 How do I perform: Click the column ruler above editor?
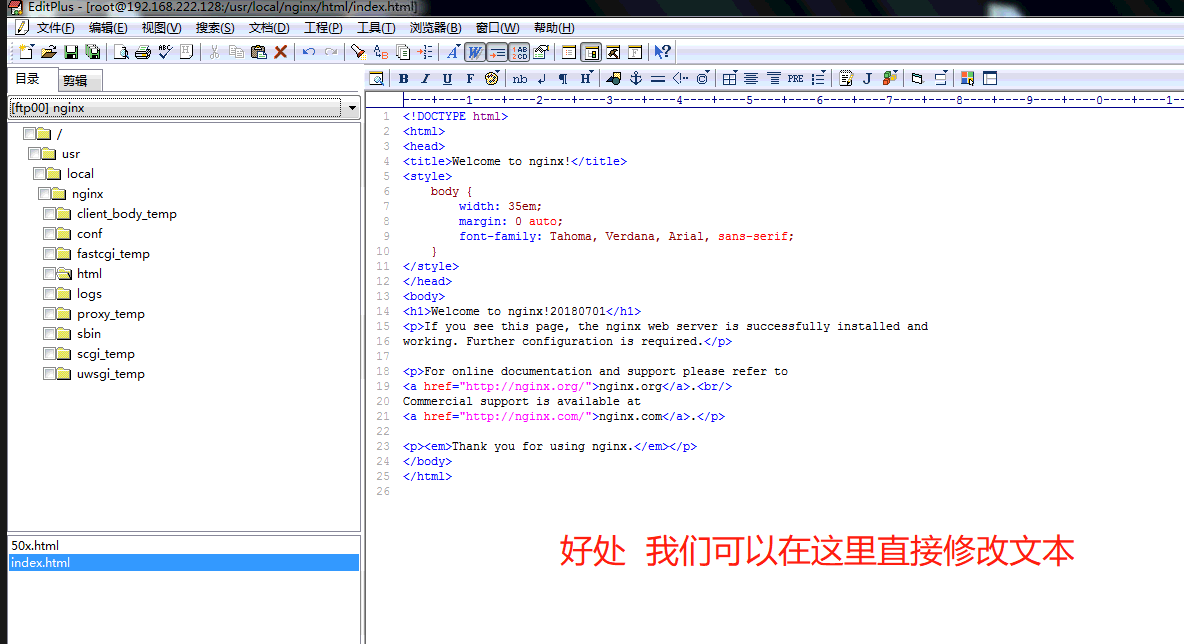tap(793, 100)
